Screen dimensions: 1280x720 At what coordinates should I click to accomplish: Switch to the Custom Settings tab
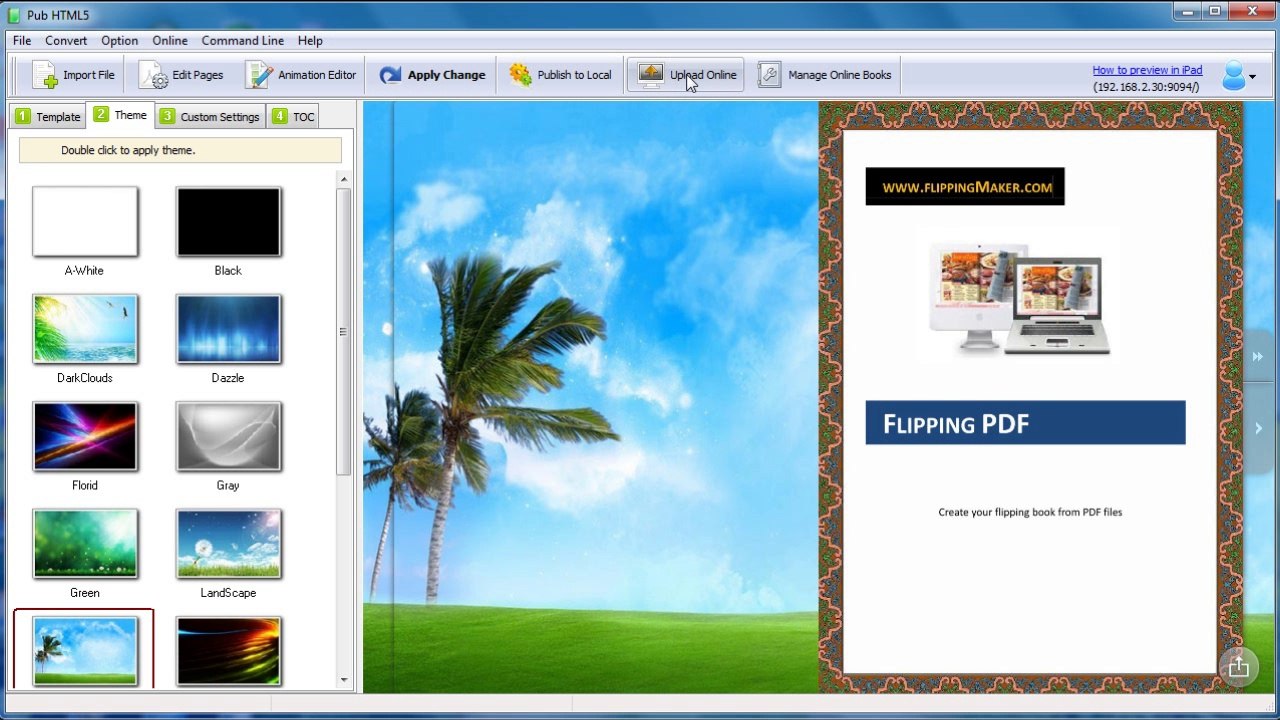pos(210,116)
